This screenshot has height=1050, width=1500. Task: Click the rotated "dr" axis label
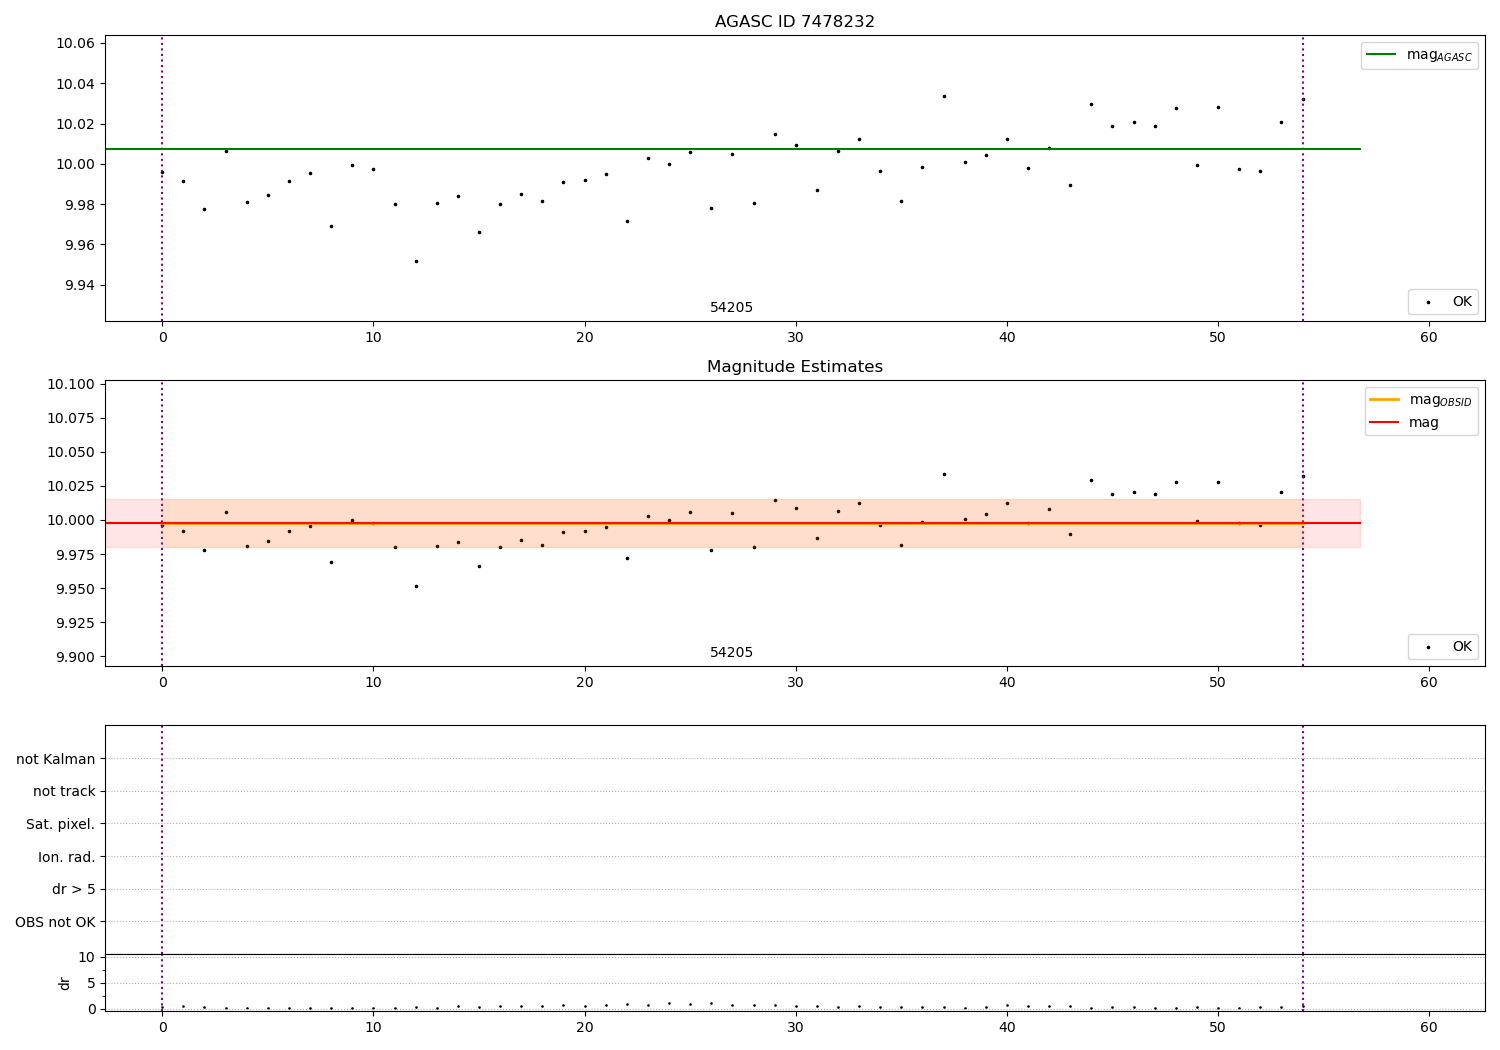65,983
